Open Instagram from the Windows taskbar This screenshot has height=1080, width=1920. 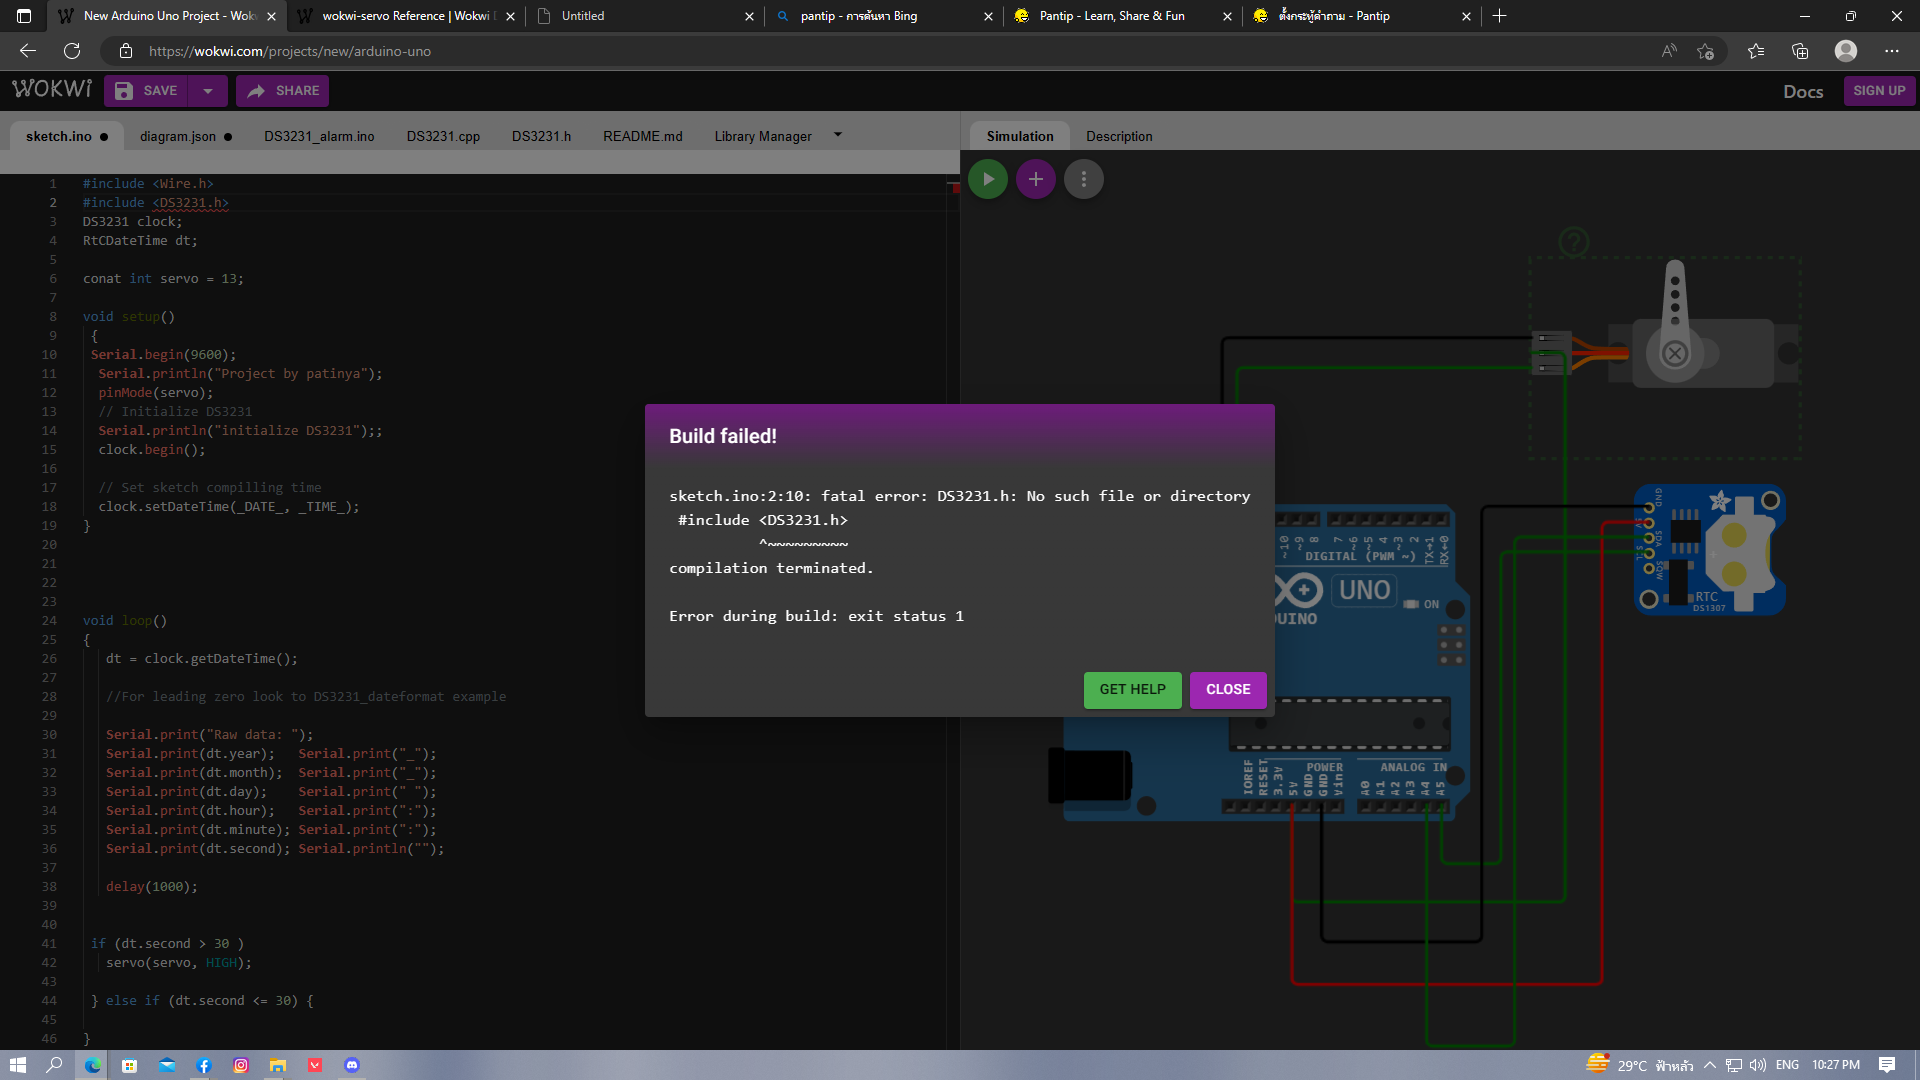[x=241, y=1065]
